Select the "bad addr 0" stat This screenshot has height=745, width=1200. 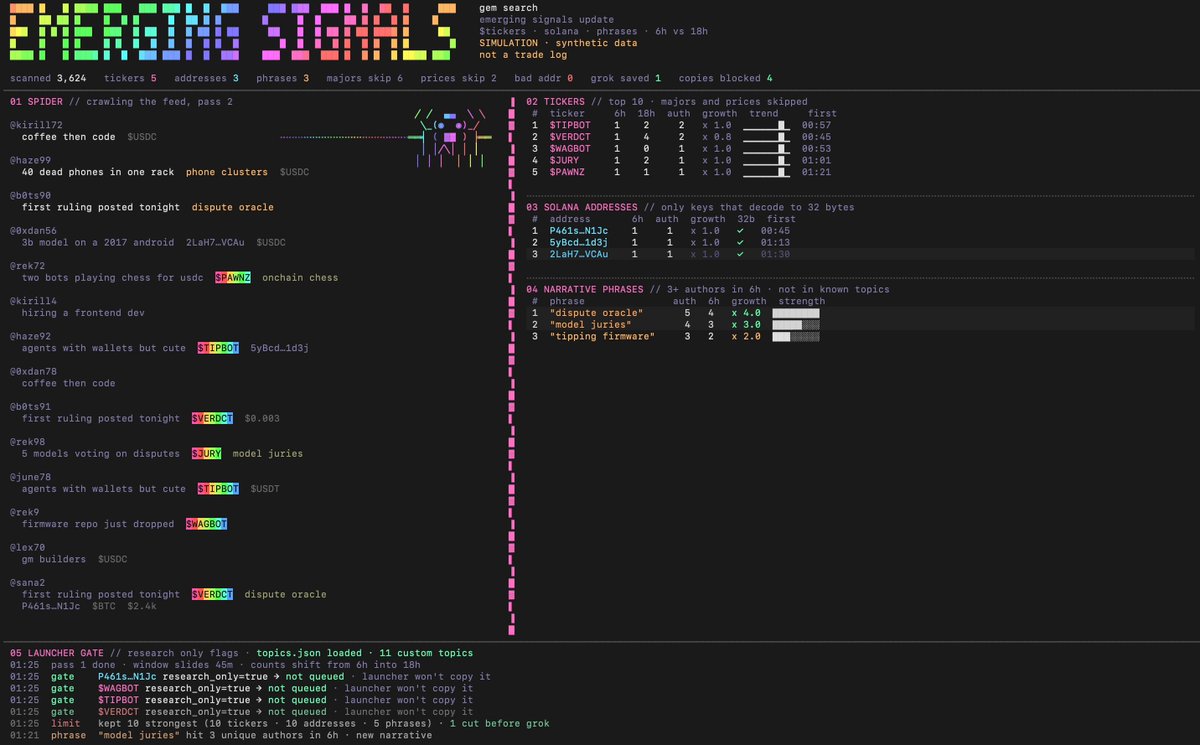pos(542,78)
